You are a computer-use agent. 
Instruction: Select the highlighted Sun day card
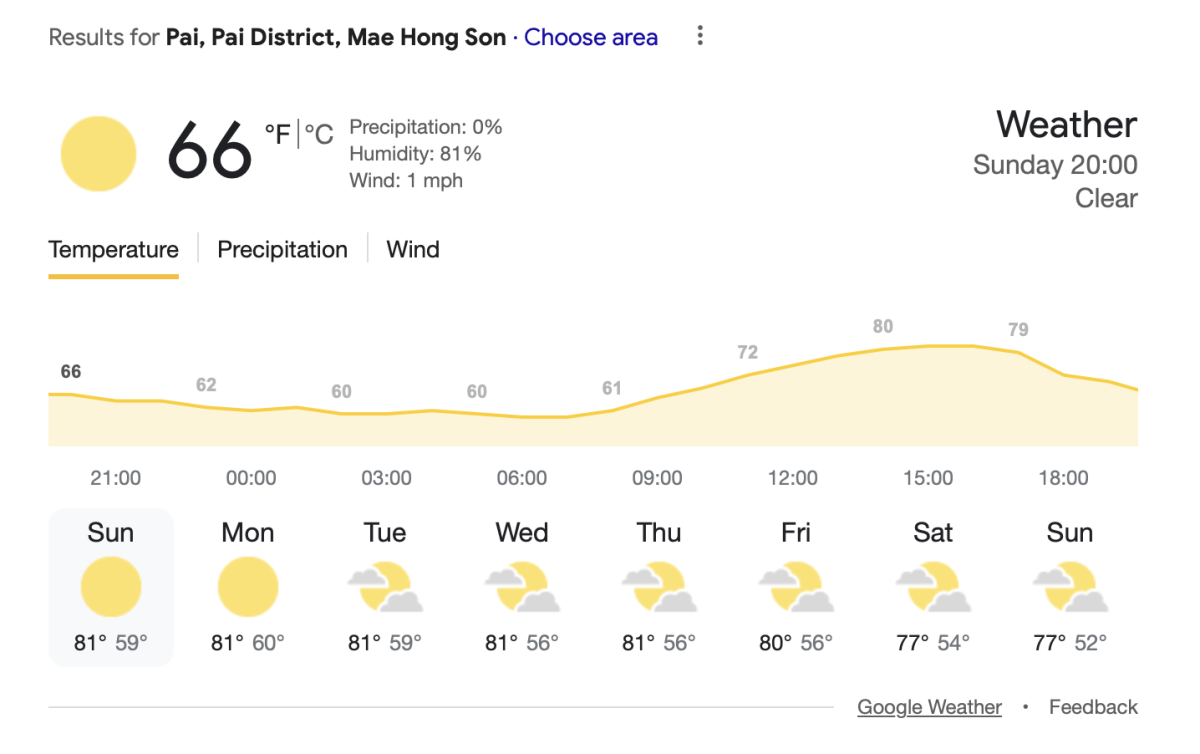click(x=111, y=587)
